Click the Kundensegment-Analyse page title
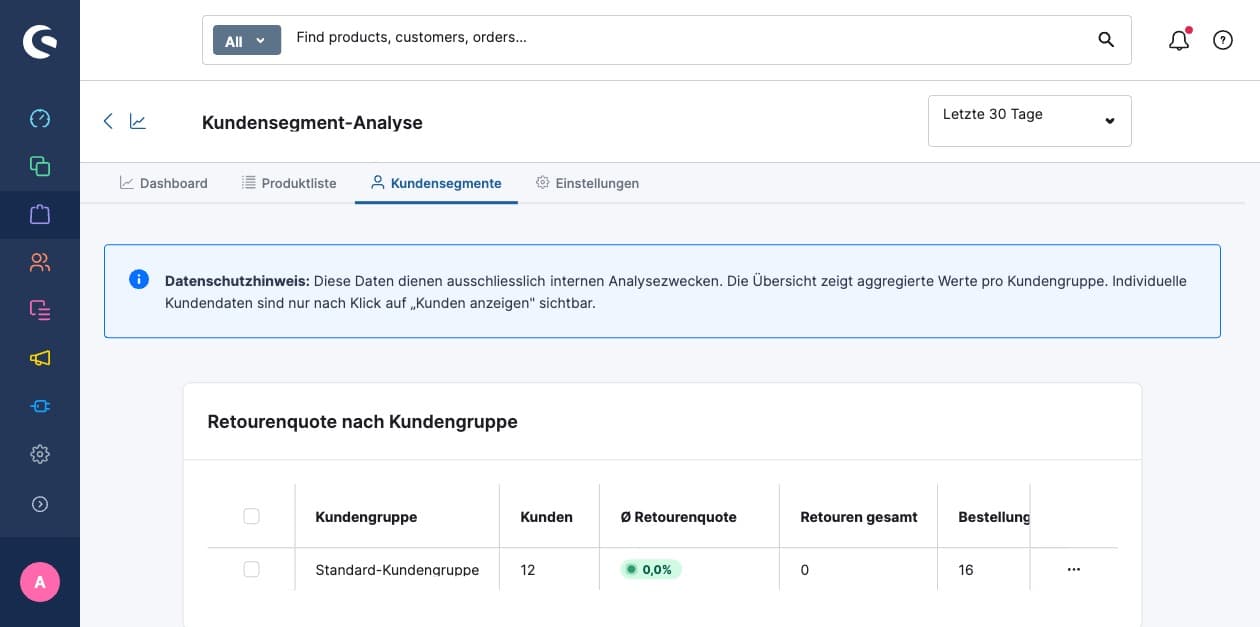 click(312, 122)
